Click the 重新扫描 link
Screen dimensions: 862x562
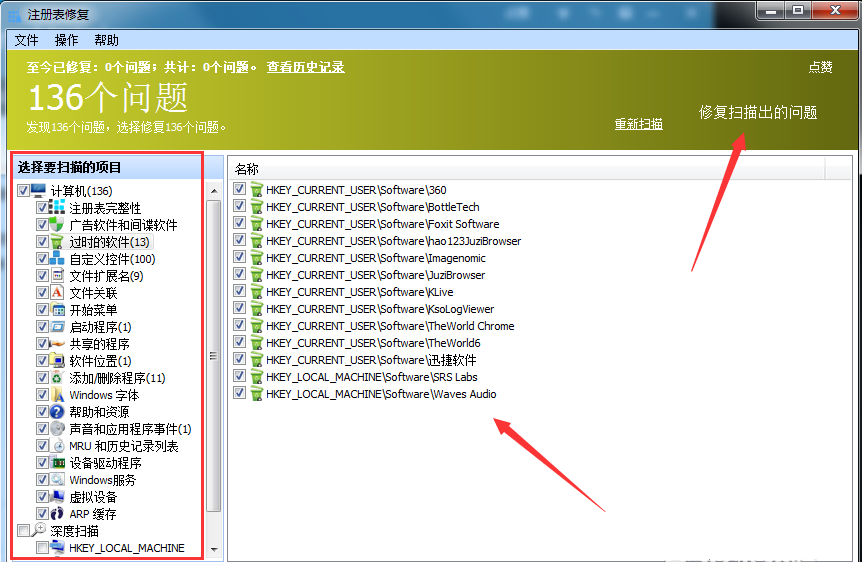(638, 124)
